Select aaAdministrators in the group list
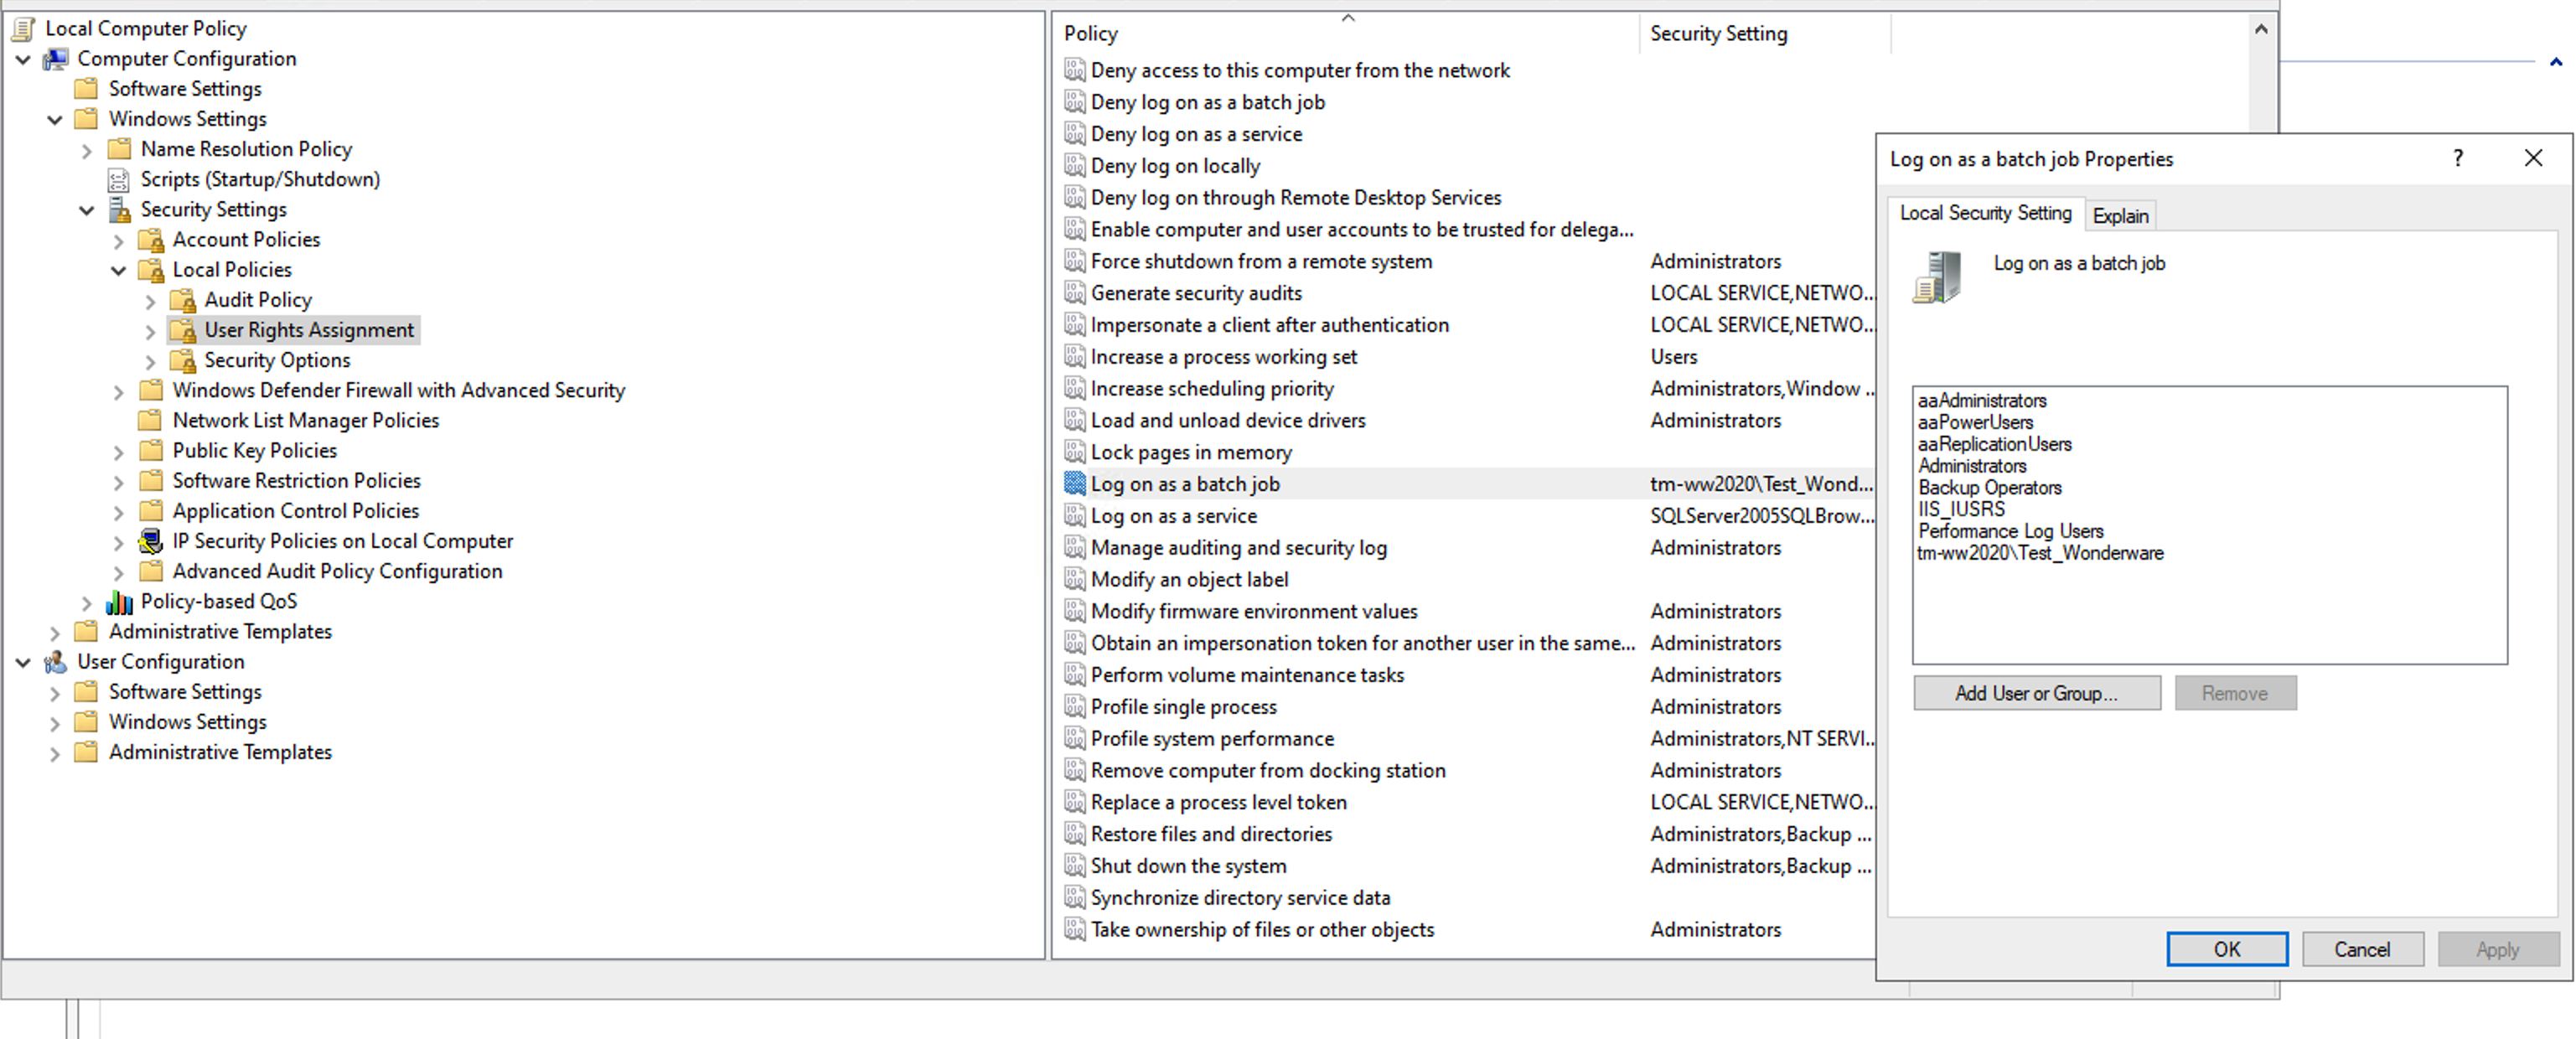The height and width of the screenshot is (1039, 2576). [x=1981, y=400]
